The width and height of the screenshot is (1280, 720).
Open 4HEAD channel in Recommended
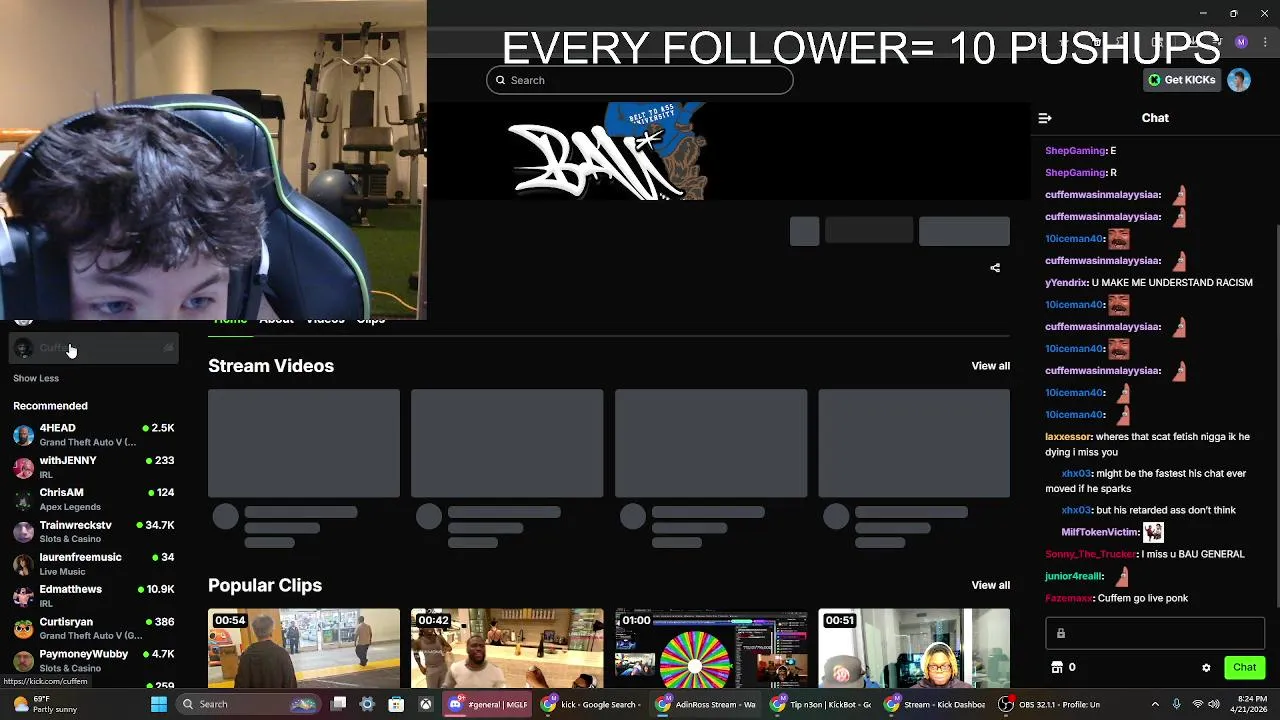(94, 434)
